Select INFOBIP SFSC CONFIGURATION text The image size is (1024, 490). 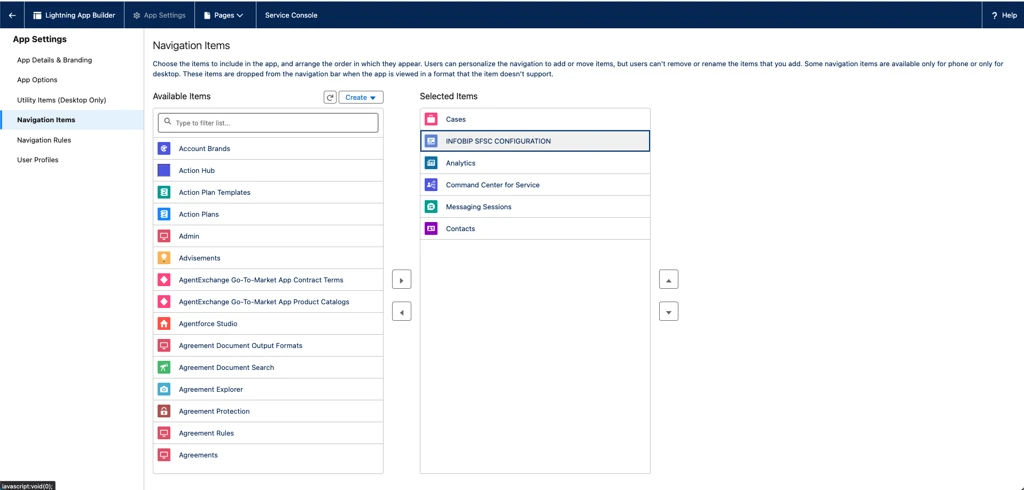click(x=498, y=141)
